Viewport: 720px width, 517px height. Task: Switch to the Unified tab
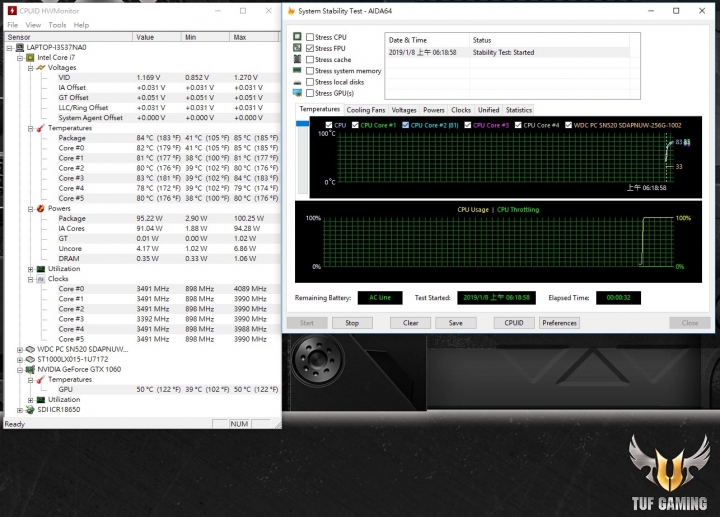[488, 110]
